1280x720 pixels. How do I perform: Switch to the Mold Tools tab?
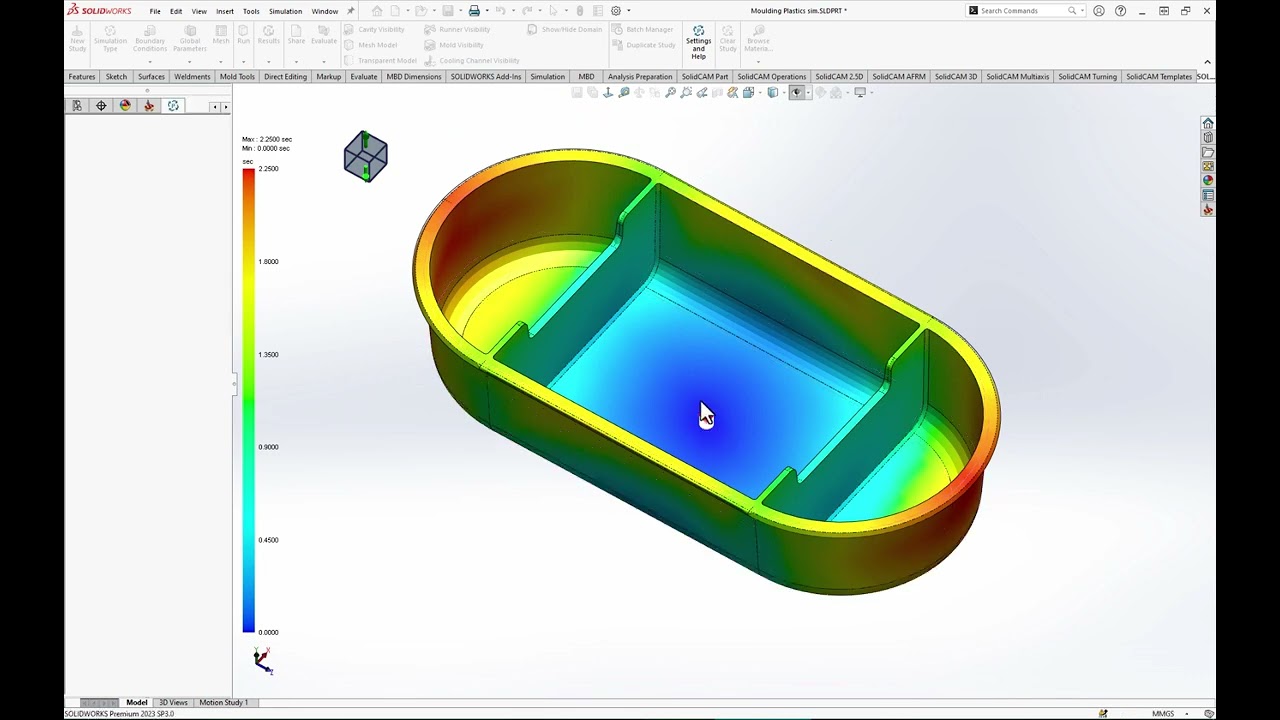pyautogui.click(x=237, y=77)
